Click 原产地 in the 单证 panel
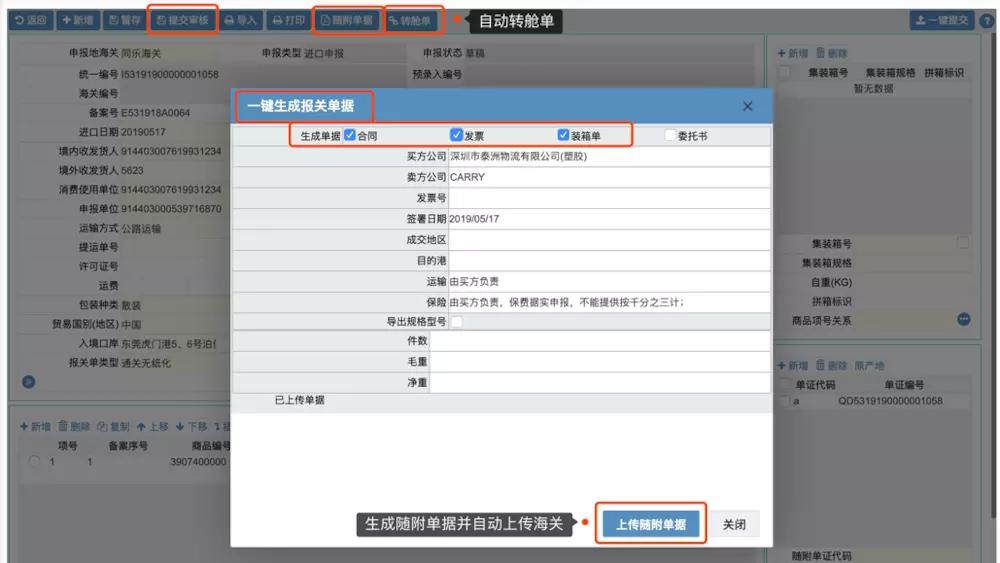Screen dimensions: 1000x563 point(869,366)
